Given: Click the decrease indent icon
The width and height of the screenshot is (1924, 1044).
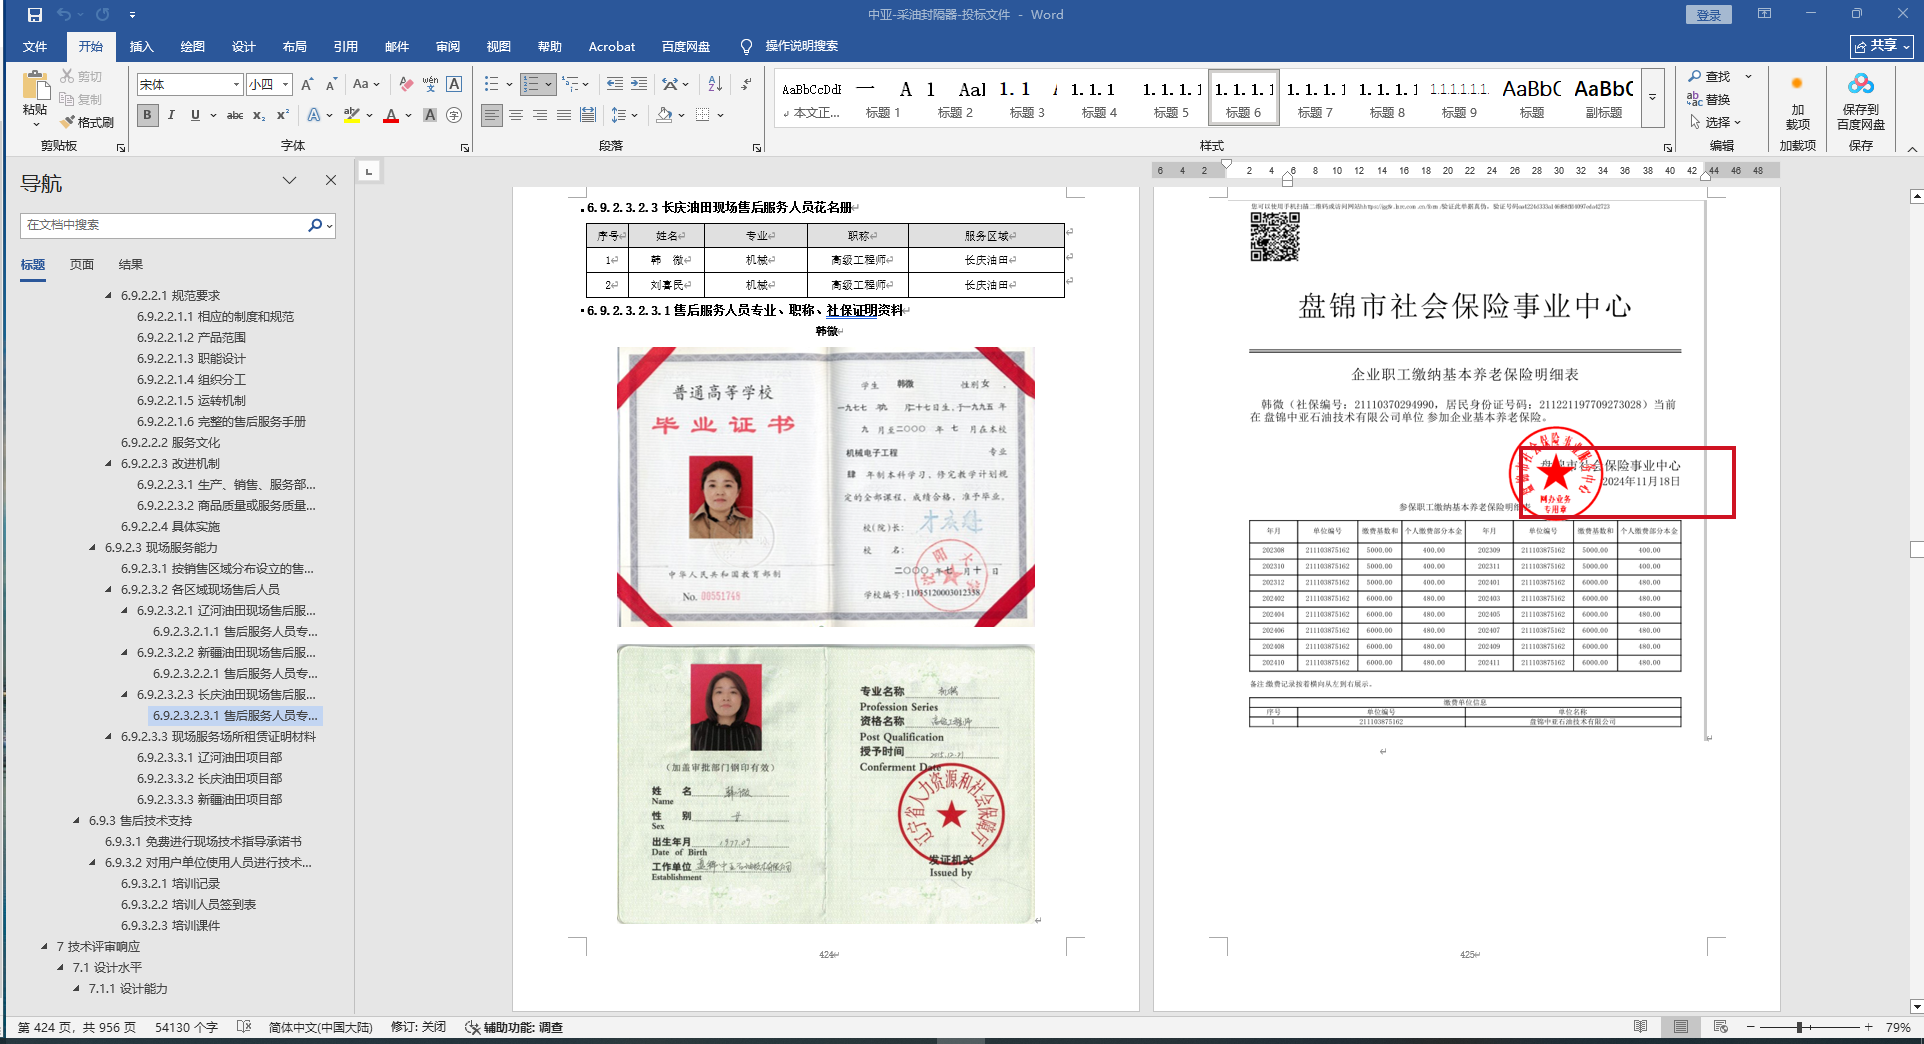Looking at the screenshot, I should [615, 84].
